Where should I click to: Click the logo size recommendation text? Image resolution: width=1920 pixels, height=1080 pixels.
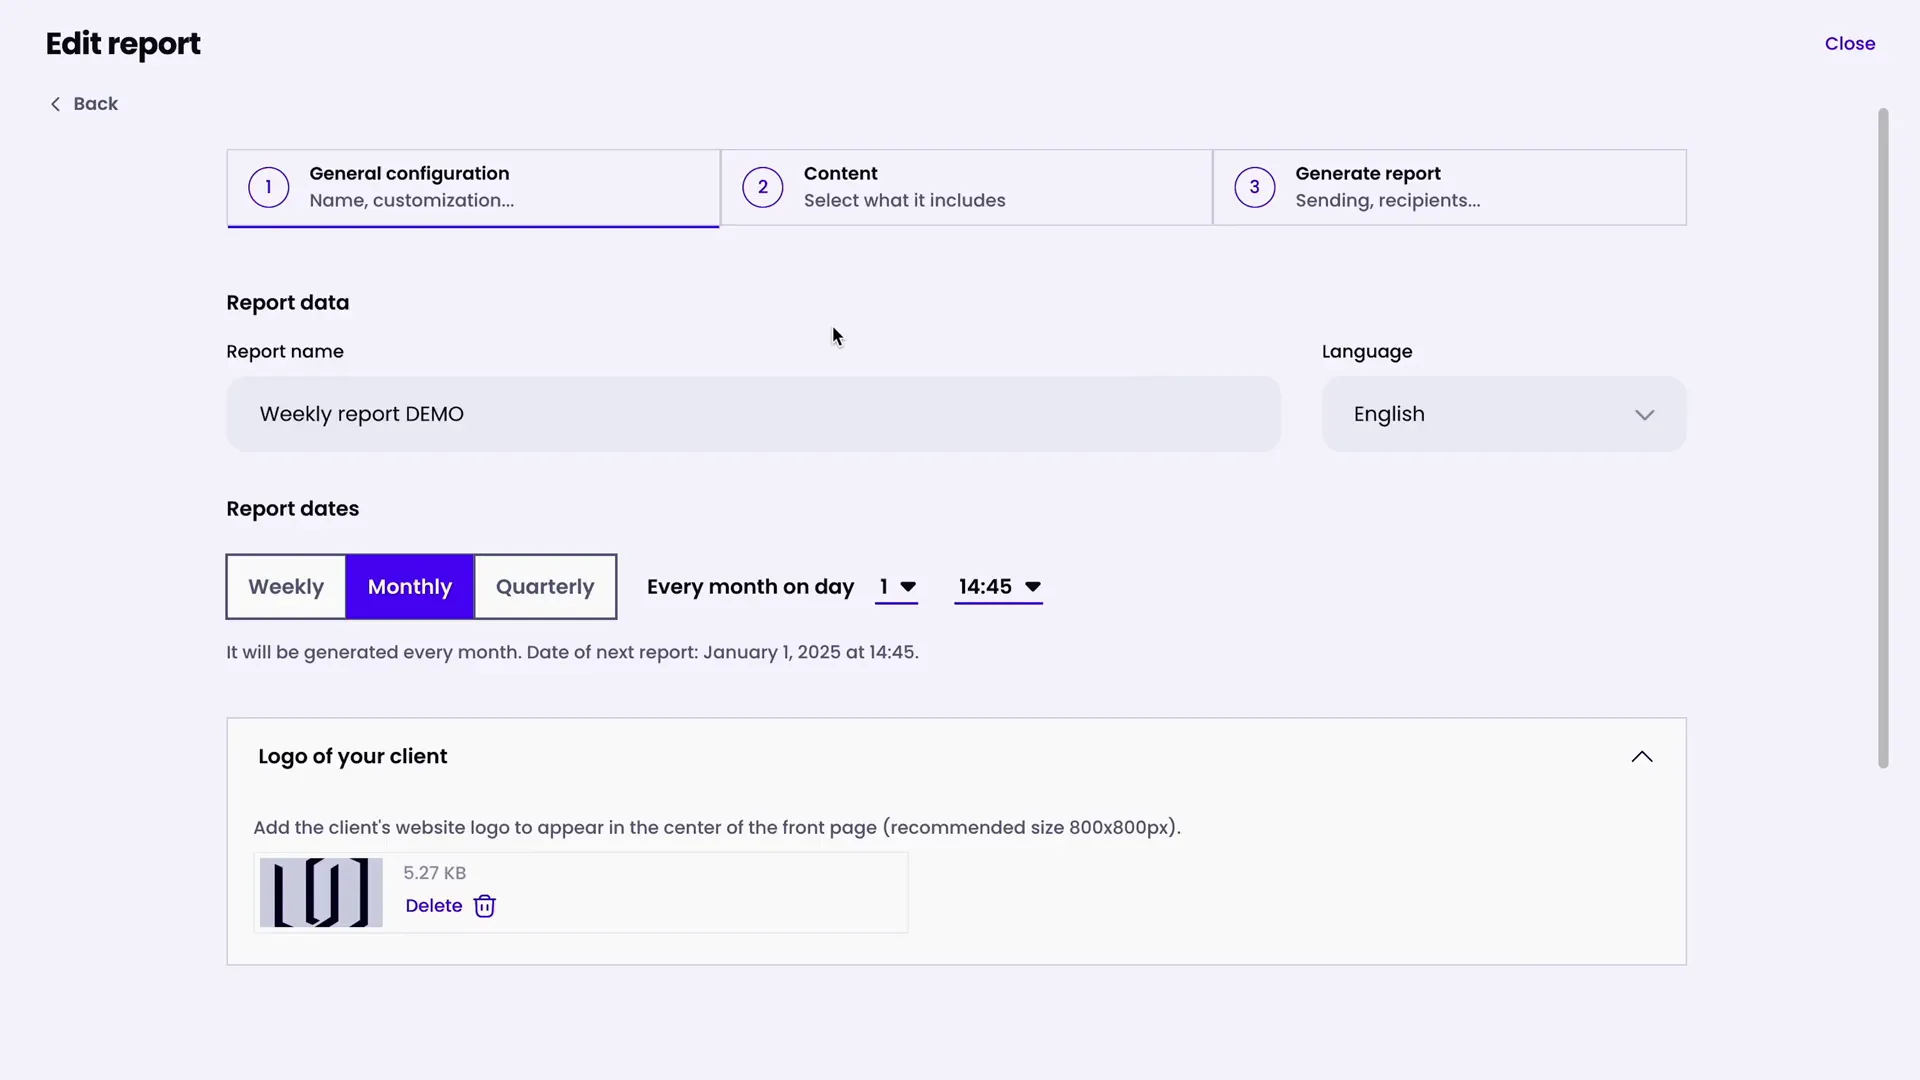717,828
